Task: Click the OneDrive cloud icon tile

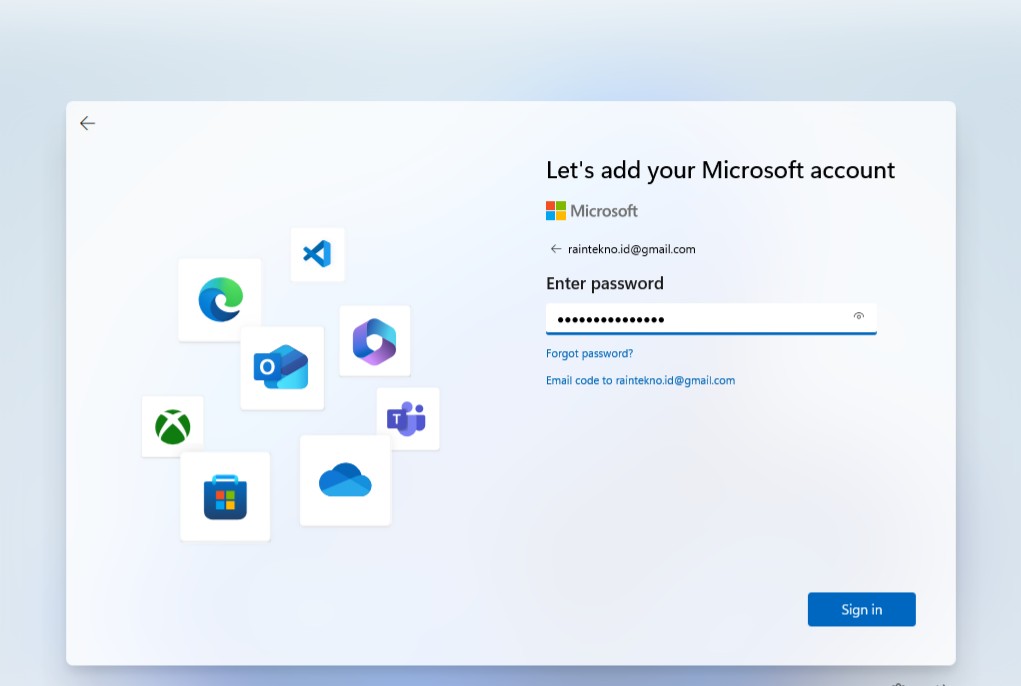Action: point(345,480)
